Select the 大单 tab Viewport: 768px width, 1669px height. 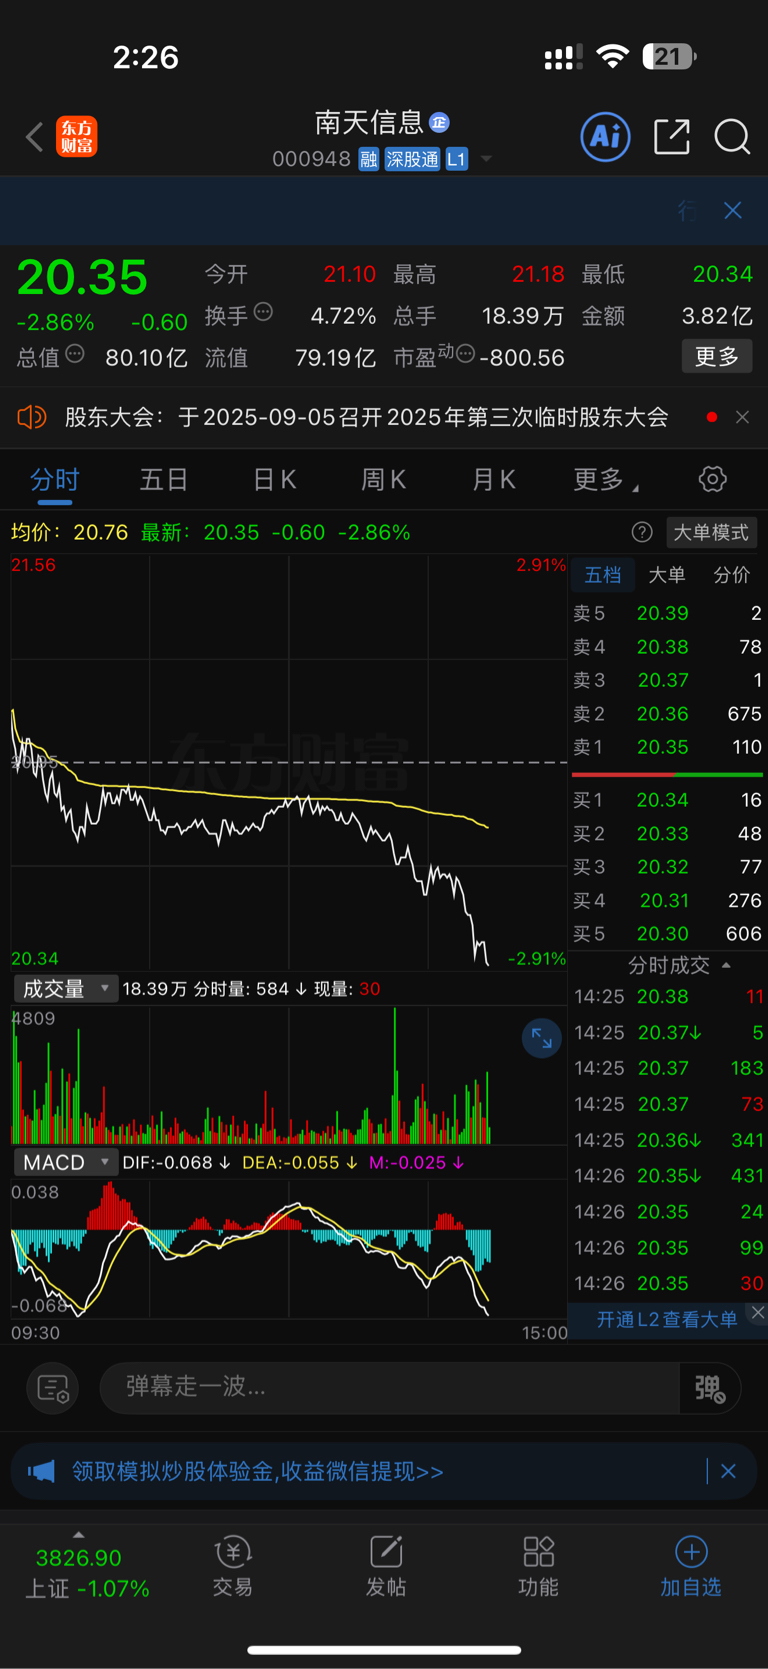(667, 575)
